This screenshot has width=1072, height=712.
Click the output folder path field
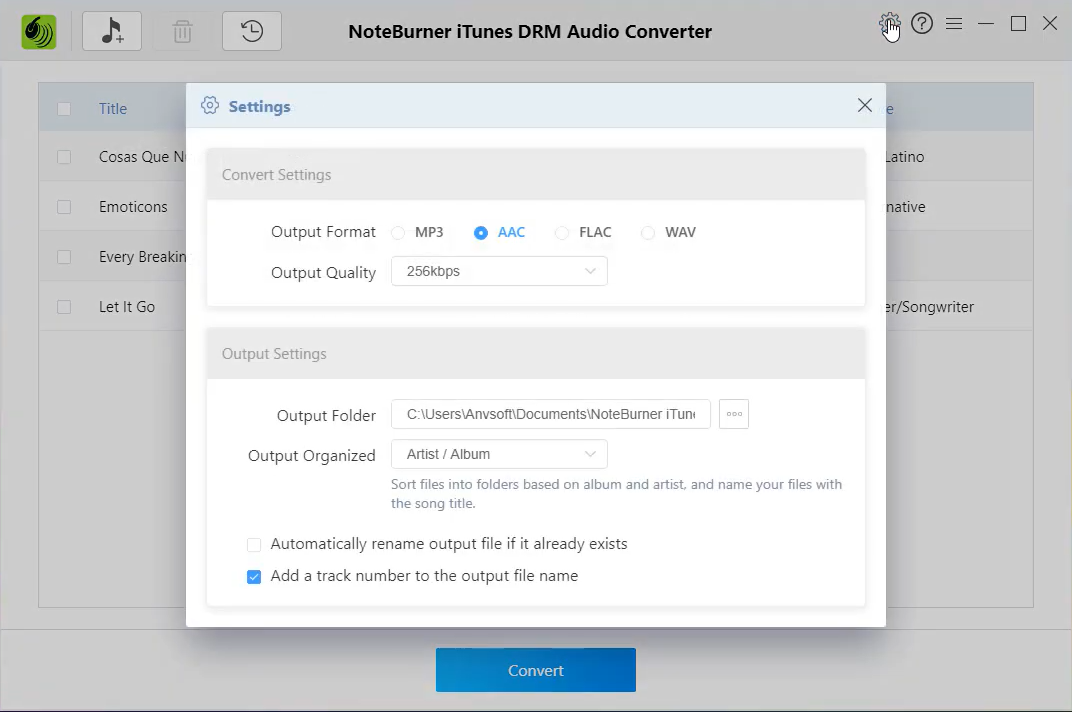pyautogui.click(x=550, y=414)
